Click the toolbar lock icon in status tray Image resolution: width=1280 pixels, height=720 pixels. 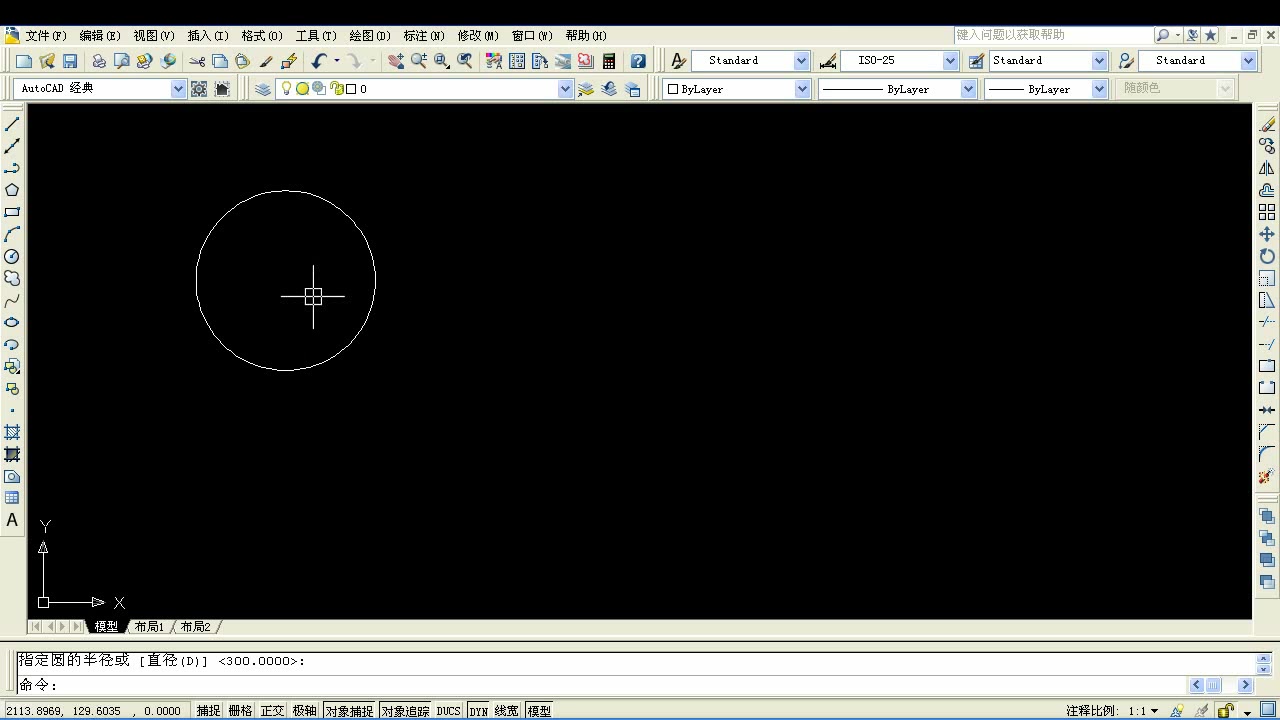click(x=1226, y=711)
